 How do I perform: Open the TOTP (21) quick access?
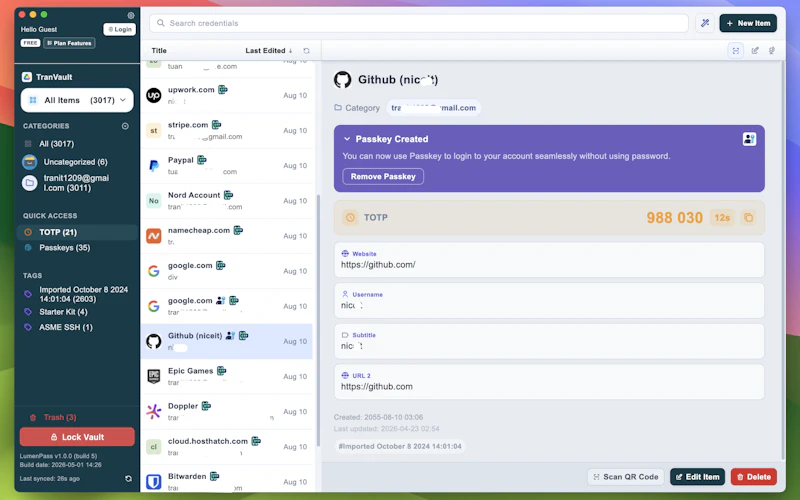[x=77, y=232]
